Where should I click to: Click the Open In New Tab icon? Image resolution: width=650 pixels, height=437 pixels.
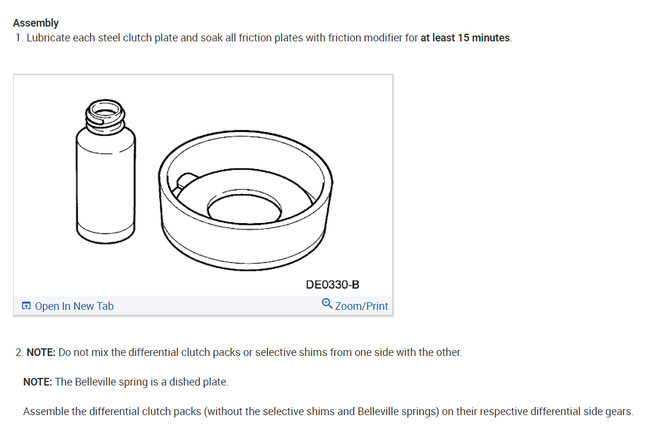[x=26, y=306]
